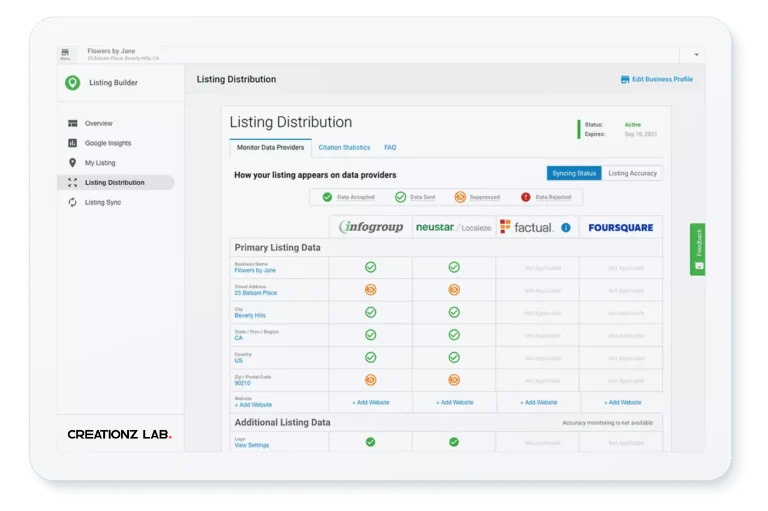Click the My Listing pin icon
This screenshot has height=511, width=768.
(72, 163)
